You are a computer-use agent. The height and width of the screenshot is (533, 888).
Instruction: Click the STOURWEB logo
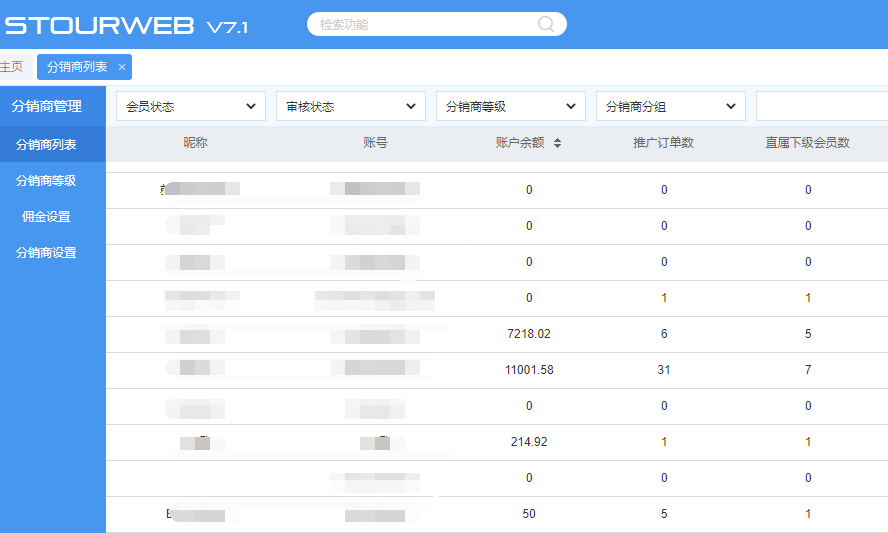tap(100, 26)
